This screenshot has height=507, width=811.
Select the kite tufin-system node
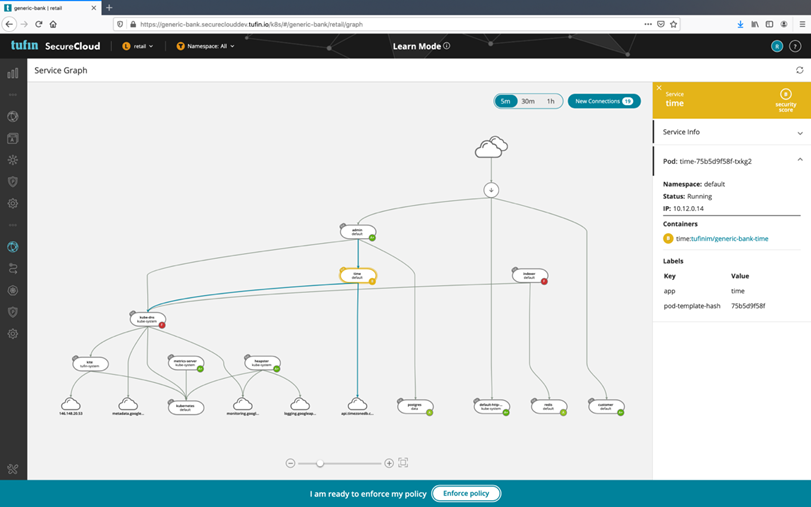90,364
